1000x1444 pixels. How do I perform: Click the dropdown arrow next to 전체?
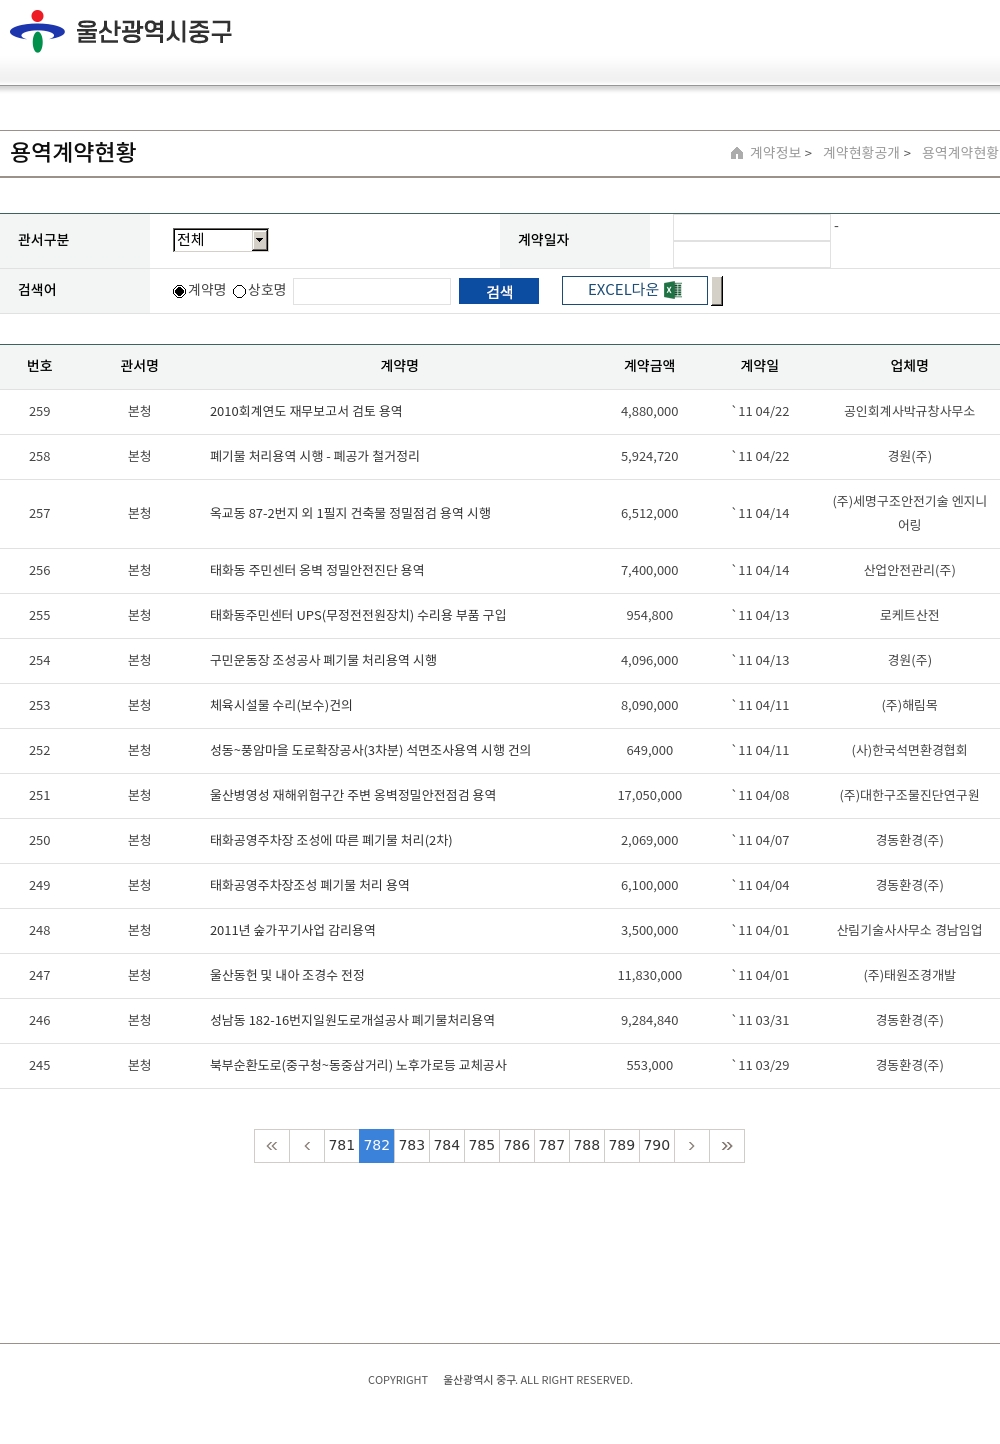(x=260, y=240)
